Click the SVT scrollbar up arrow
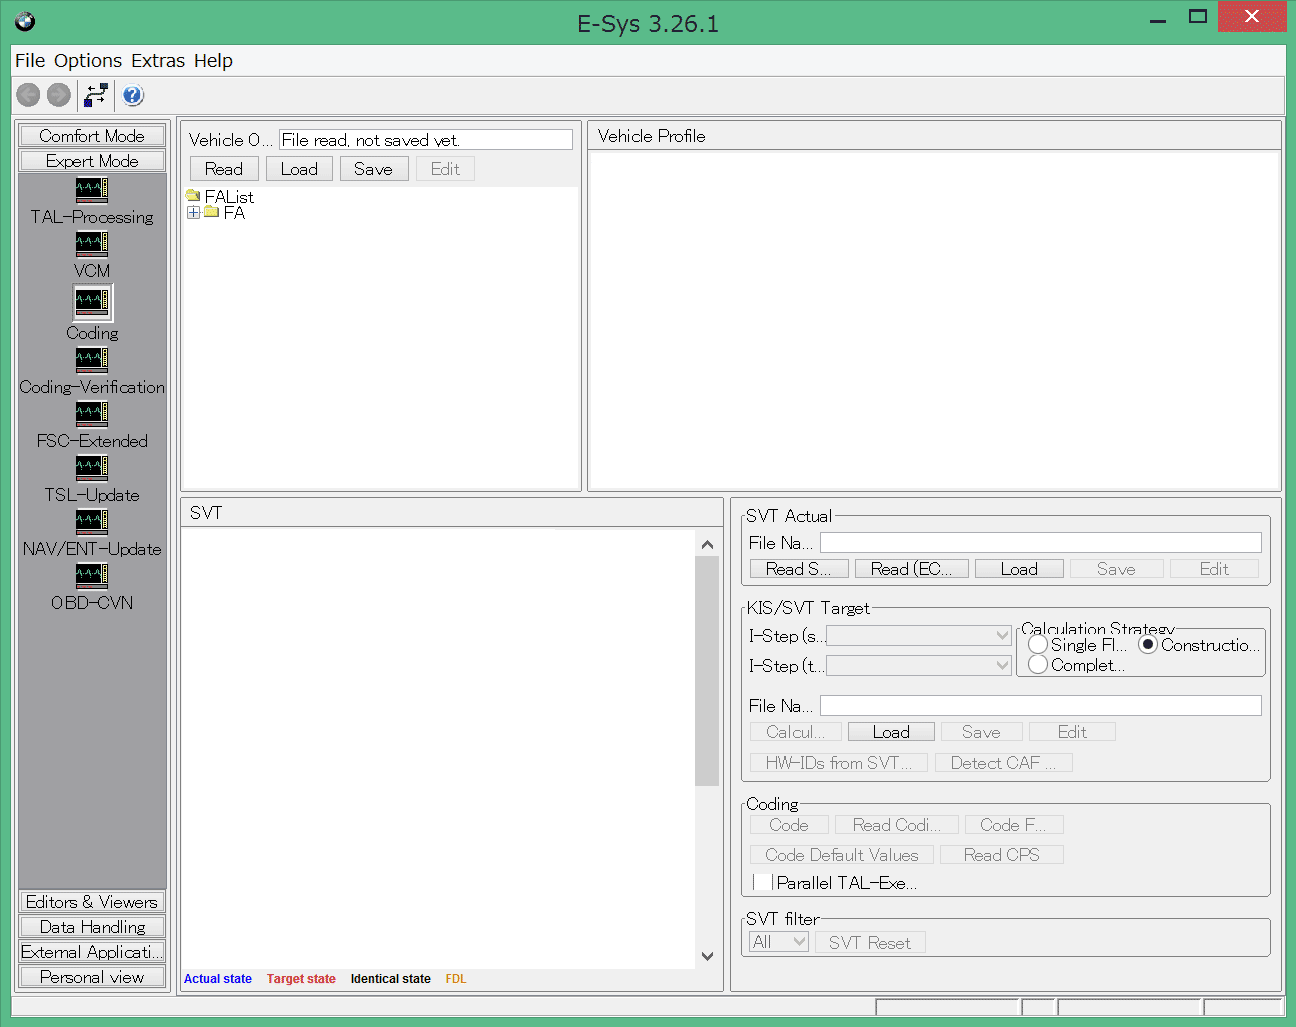The height and width of the screenshot is (1027, 1296). coord(707,544)
